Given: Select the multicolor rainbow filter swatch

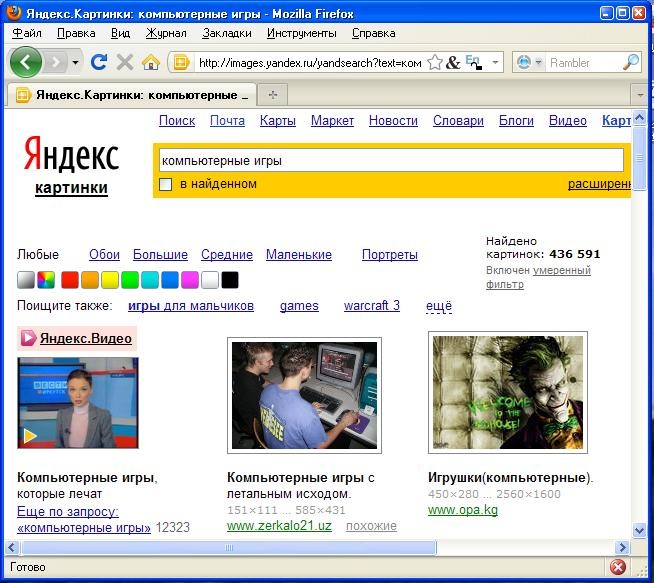Looking at the screenshot, I should [x=46, y=280].
